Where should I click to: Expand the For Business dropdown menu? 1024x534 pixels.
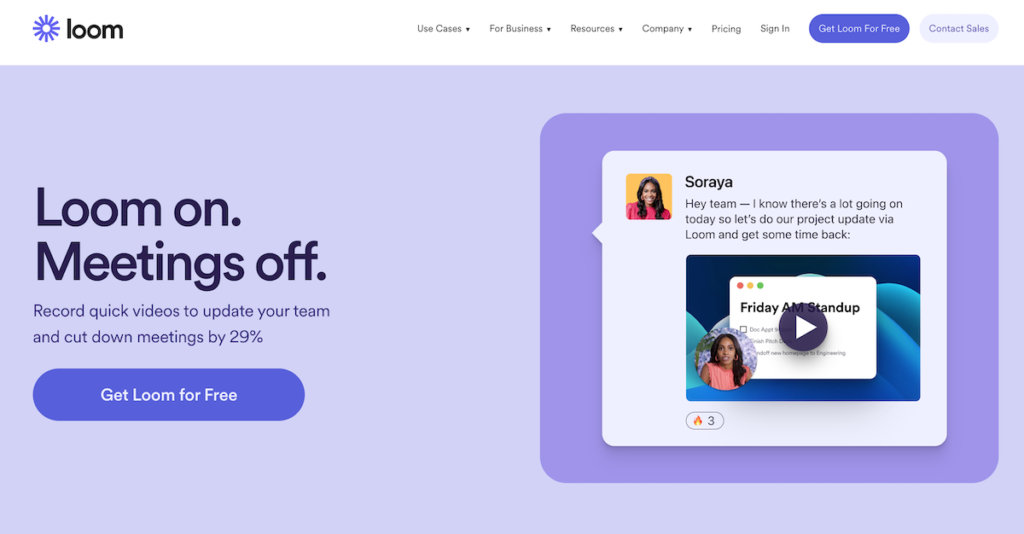(520, 29)
